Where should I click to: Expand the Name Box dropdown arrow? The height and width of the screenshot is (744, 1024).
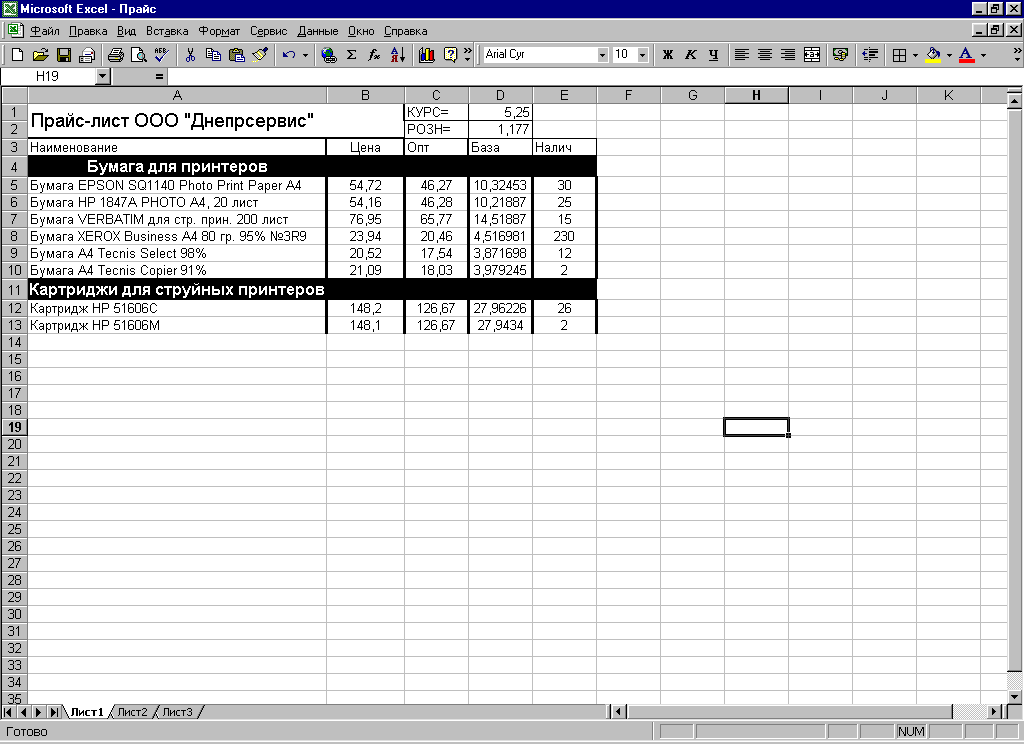[x=102, y=76]
